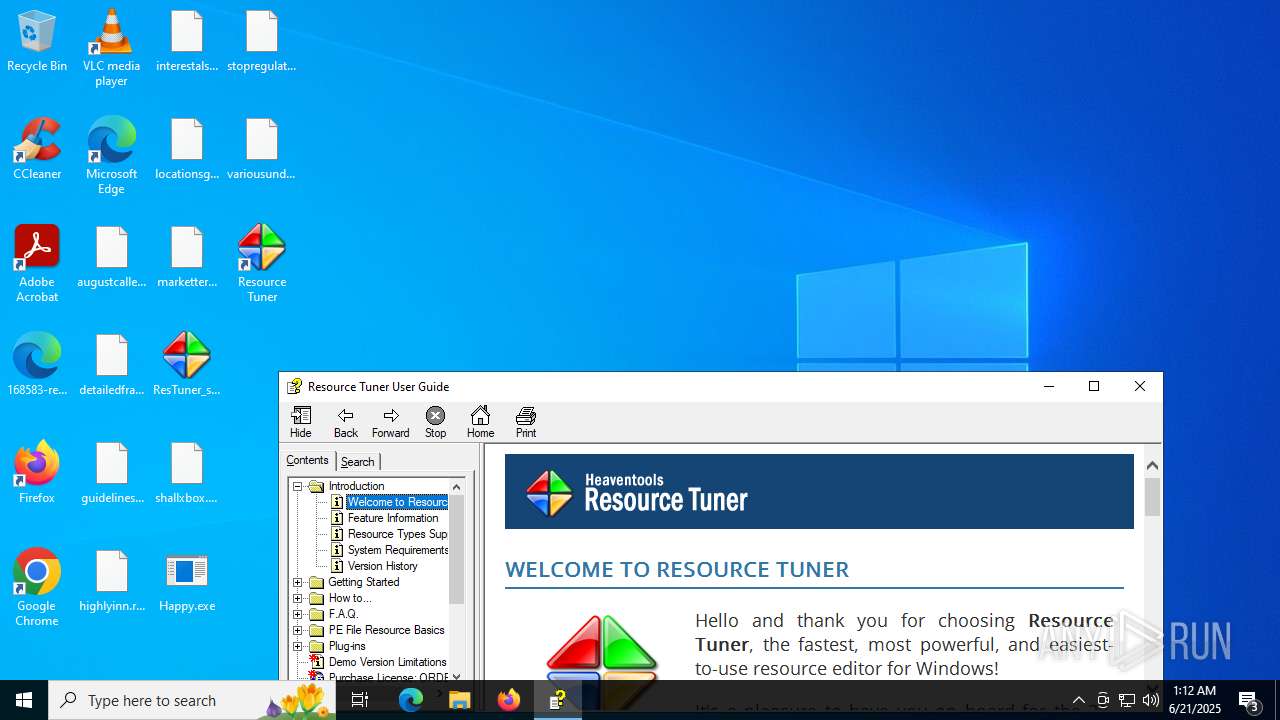Select the CCleaner desktop shortcut
The width and height of the screenshot is (1280, 720).
pos(37,150)
